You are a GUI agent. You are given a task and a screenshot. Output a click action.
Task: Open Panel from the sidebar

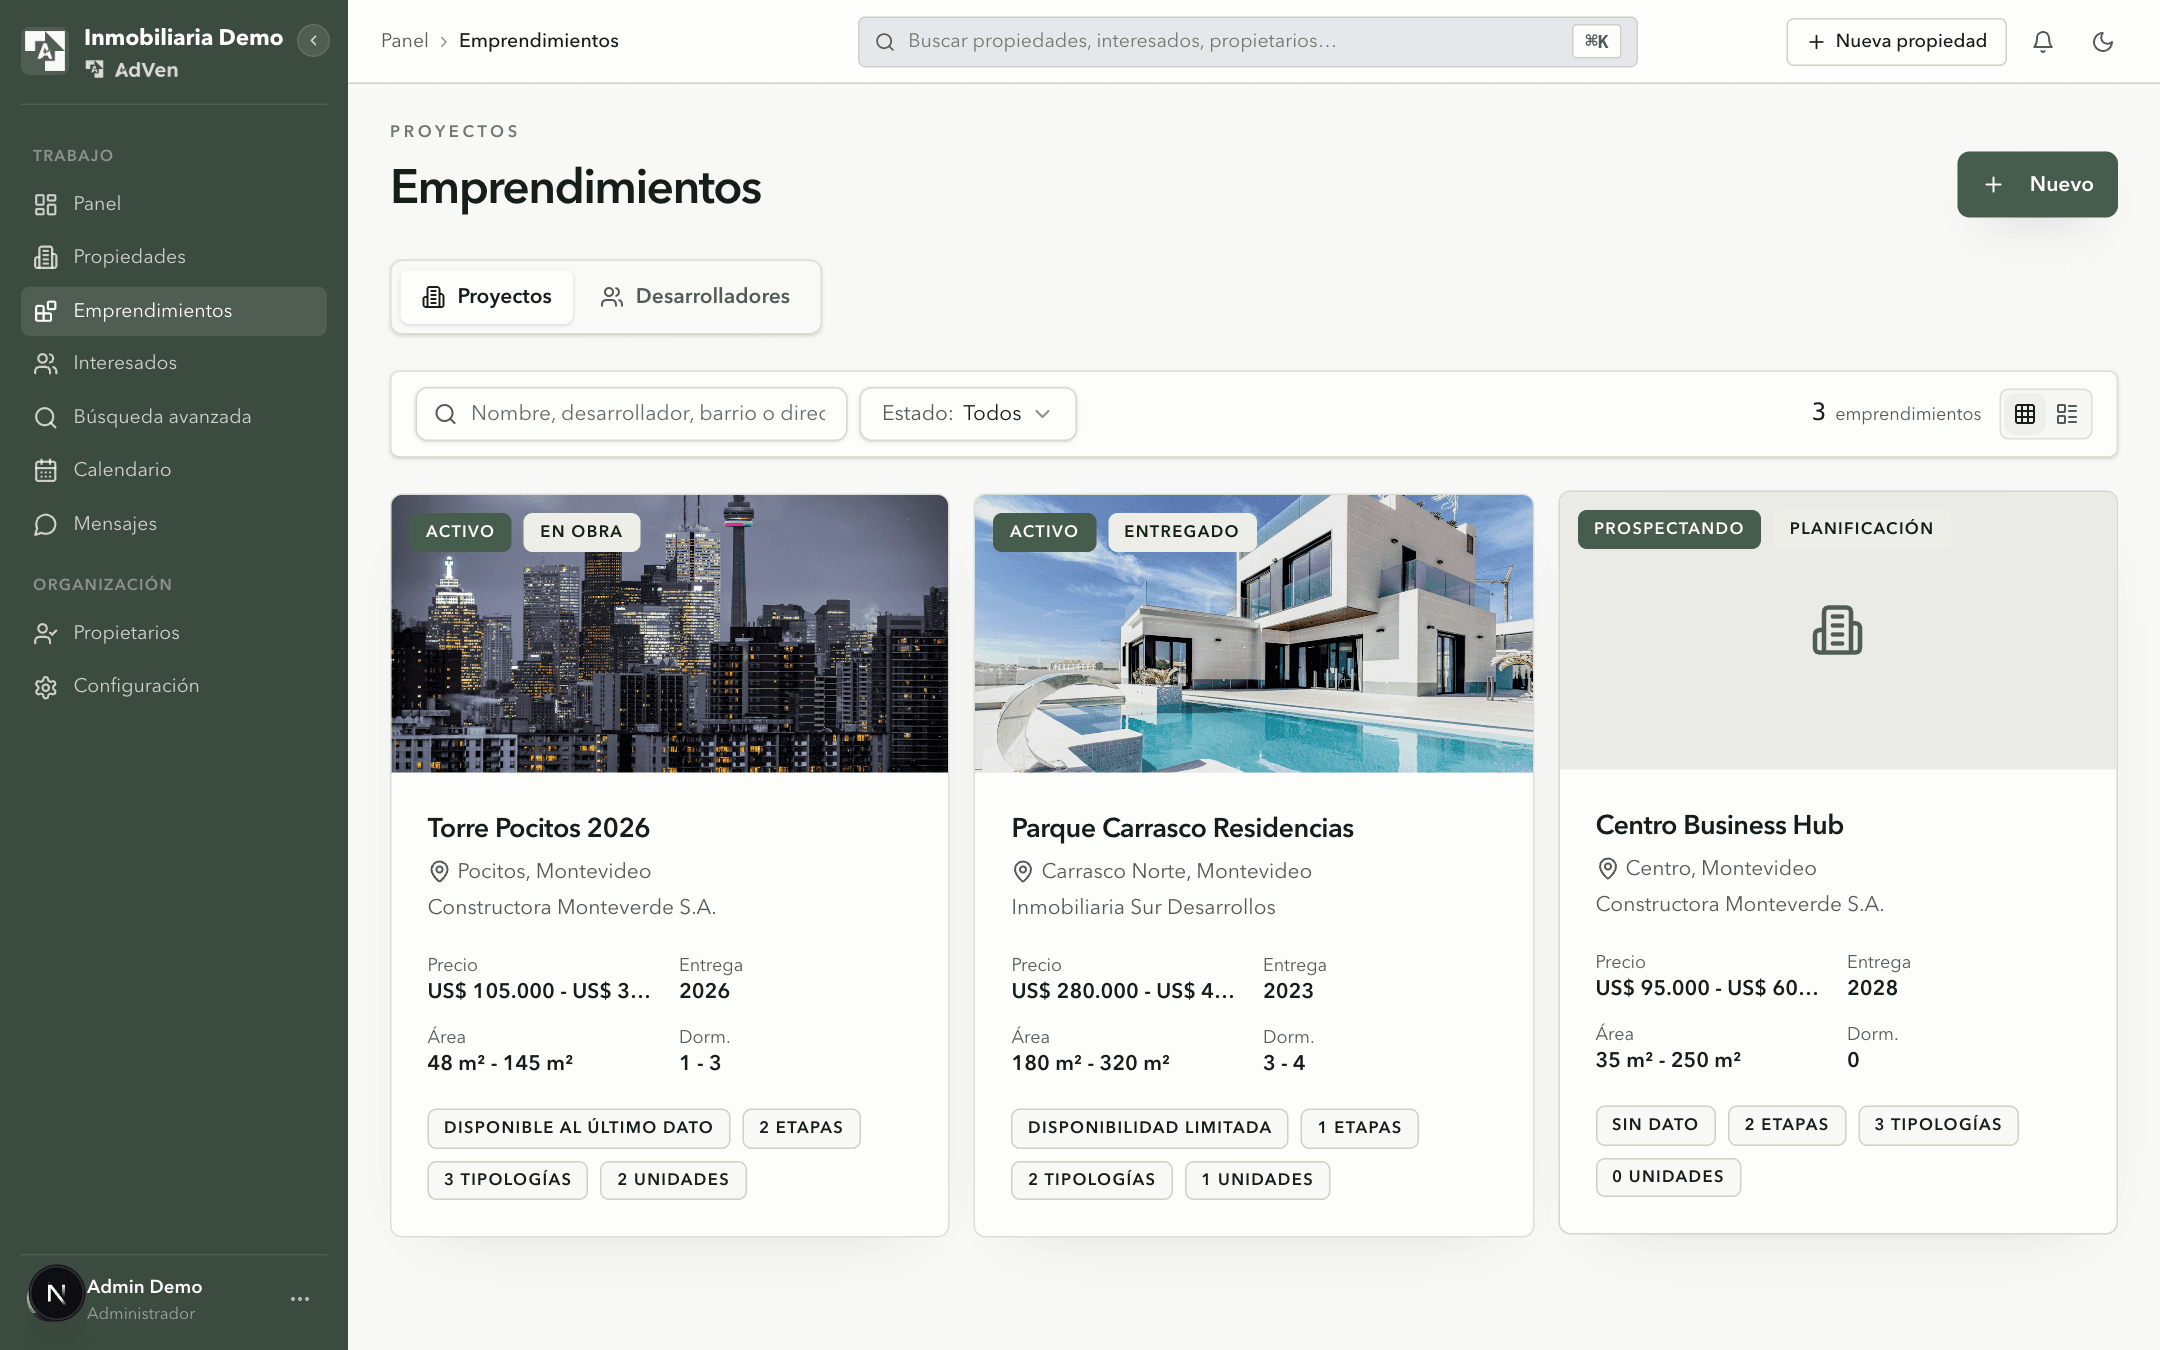174,204
